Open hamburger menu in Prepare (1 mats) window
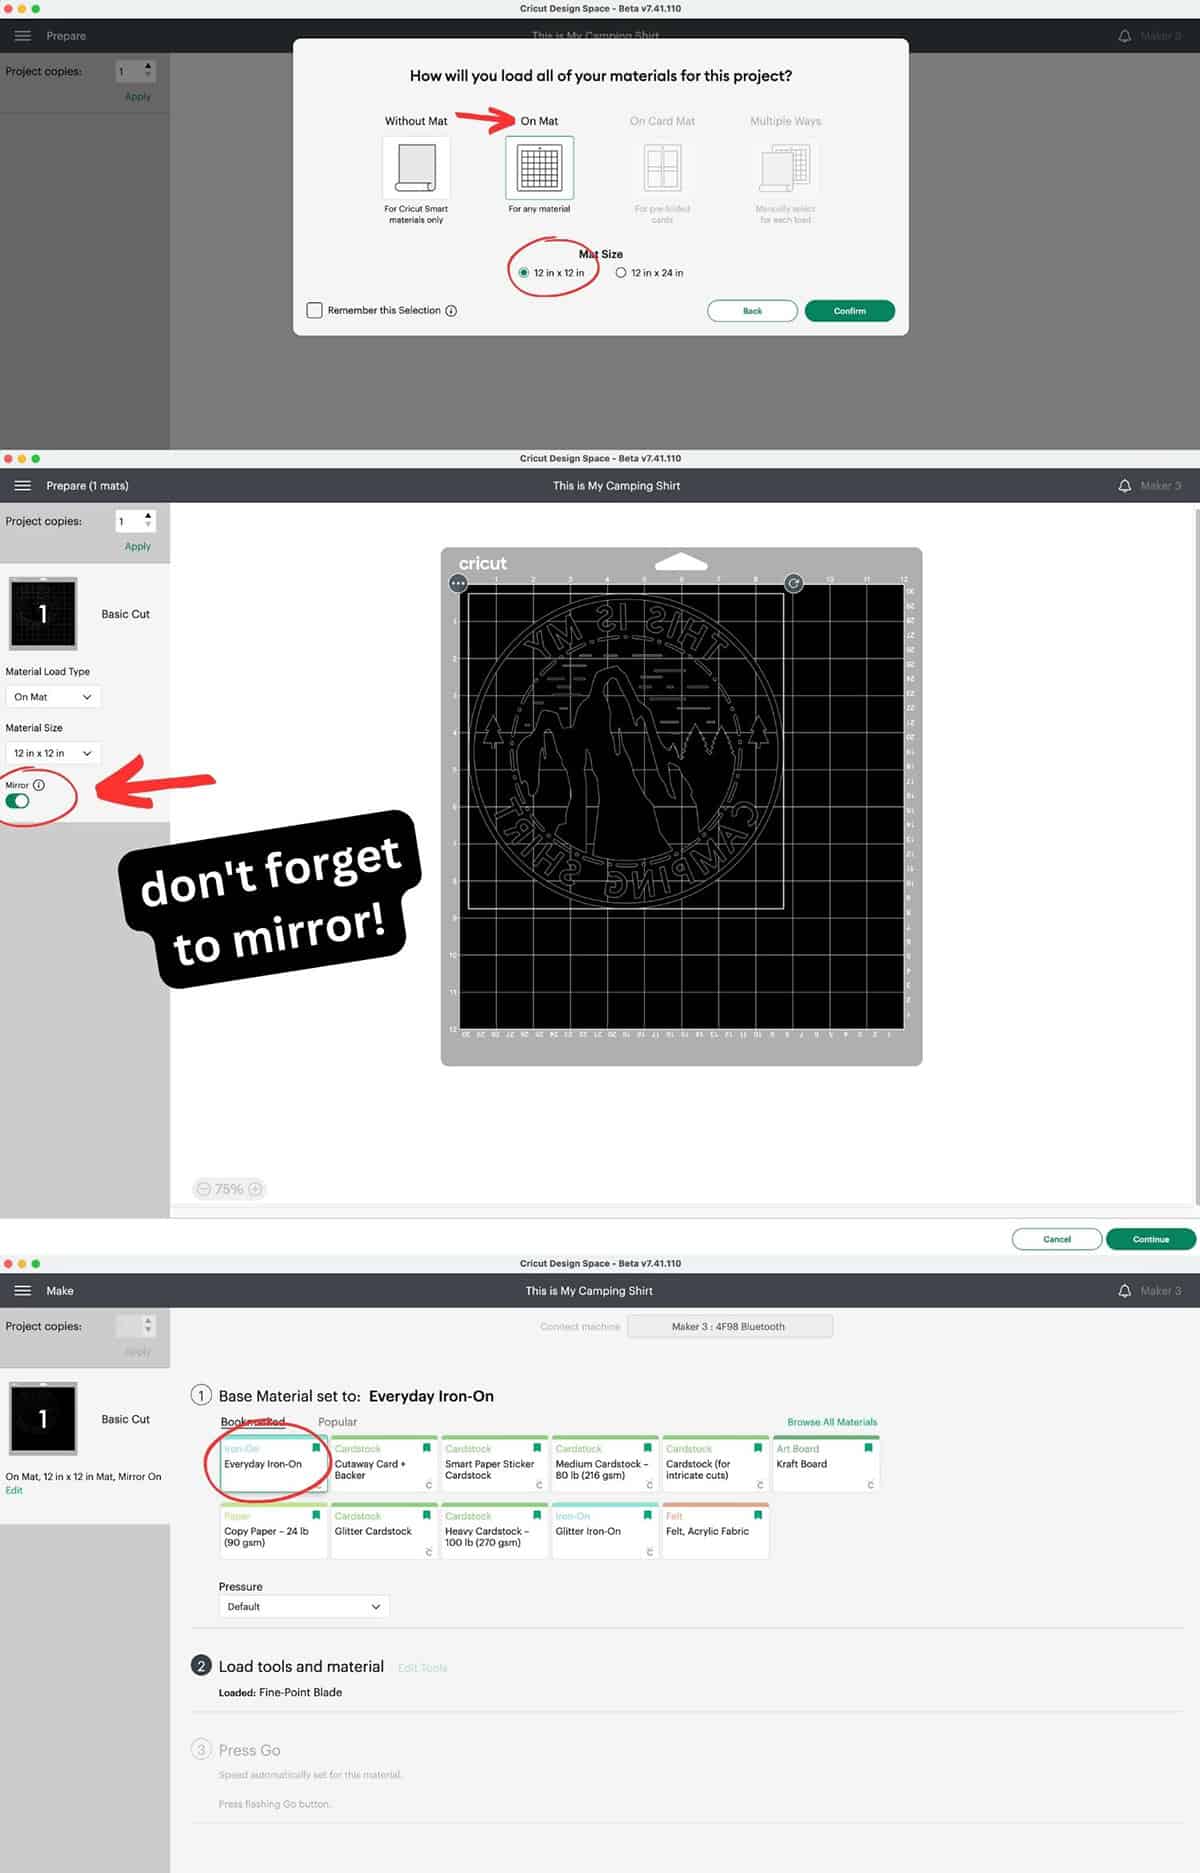 pos(23,485)
